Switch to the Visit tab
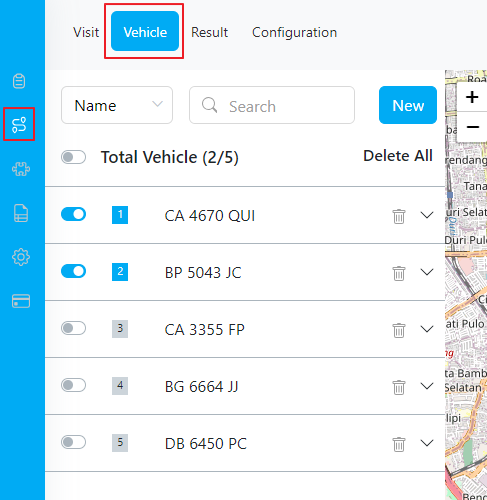This screenshot has height=500, width=487. pyautogui.click(x=86, y=32)
